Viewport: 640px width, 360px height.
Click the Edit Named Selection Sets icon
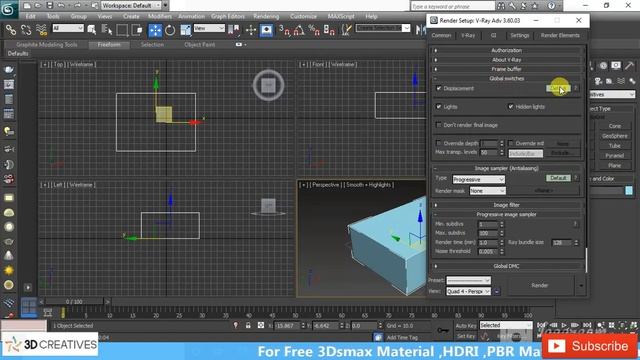(x=347, y=30)
